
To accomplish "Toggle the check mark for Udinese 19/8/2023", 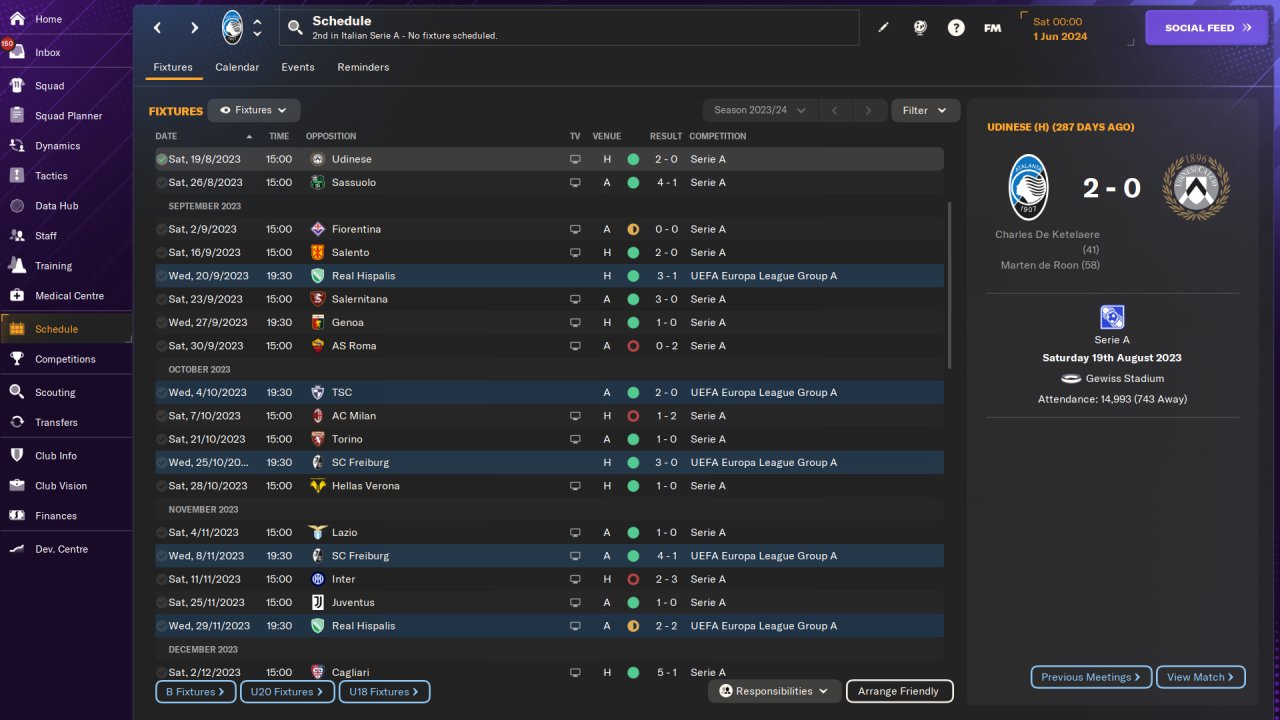I will pos(161,159).
